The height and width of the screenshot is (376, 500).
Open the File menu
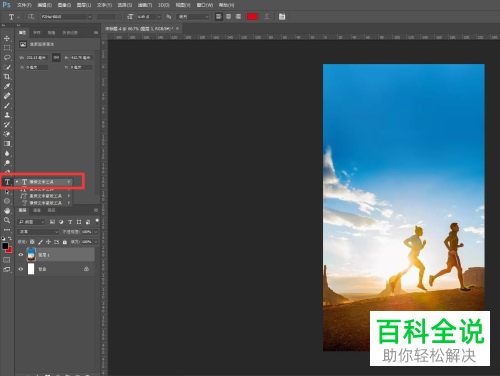pos(24,5)
